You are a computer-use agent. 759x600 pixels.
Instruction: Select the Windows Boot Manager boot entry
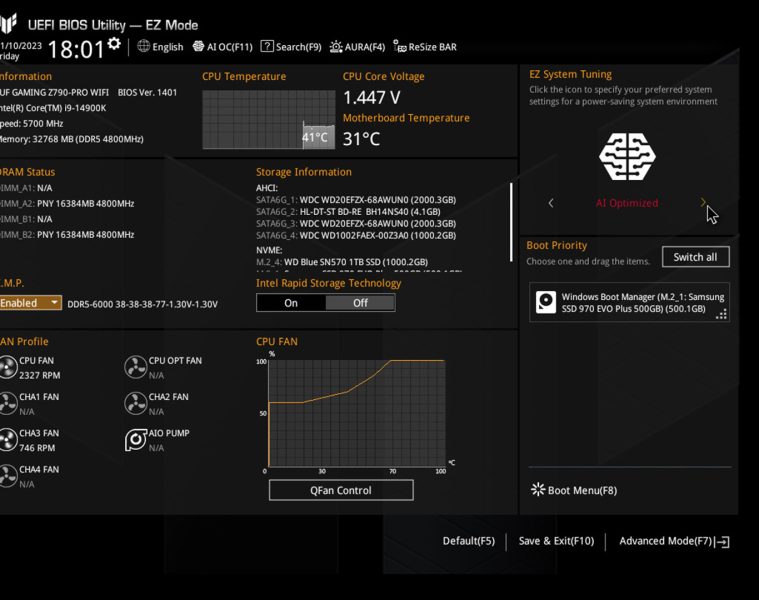tap(629, 303)
